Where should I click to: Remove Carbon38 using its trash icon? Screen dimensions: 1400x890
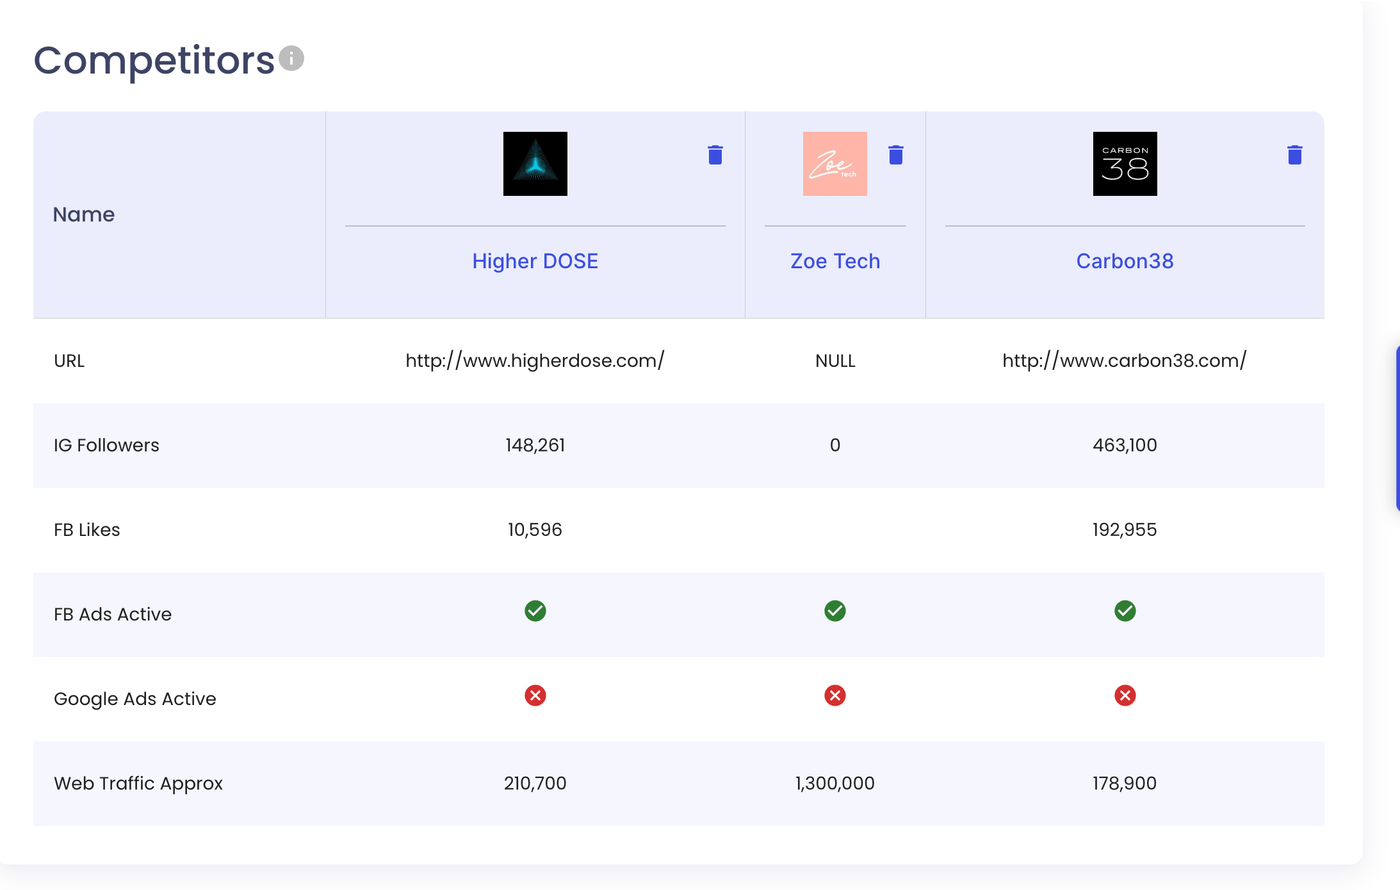pyautogui.click(x=1295, y=155)
